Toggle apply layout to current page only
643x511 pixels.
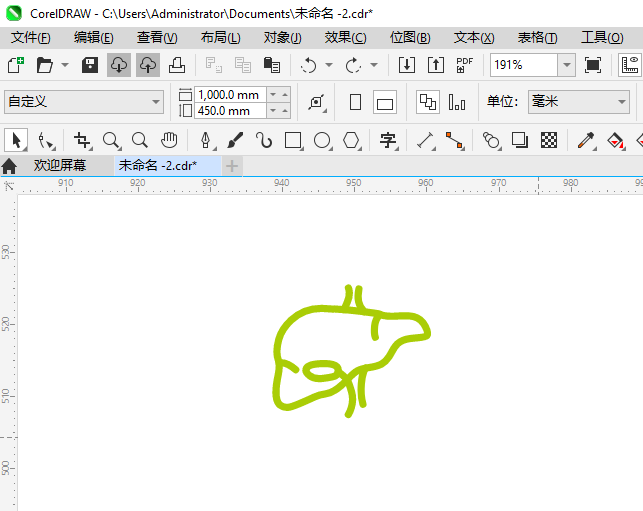457,102
